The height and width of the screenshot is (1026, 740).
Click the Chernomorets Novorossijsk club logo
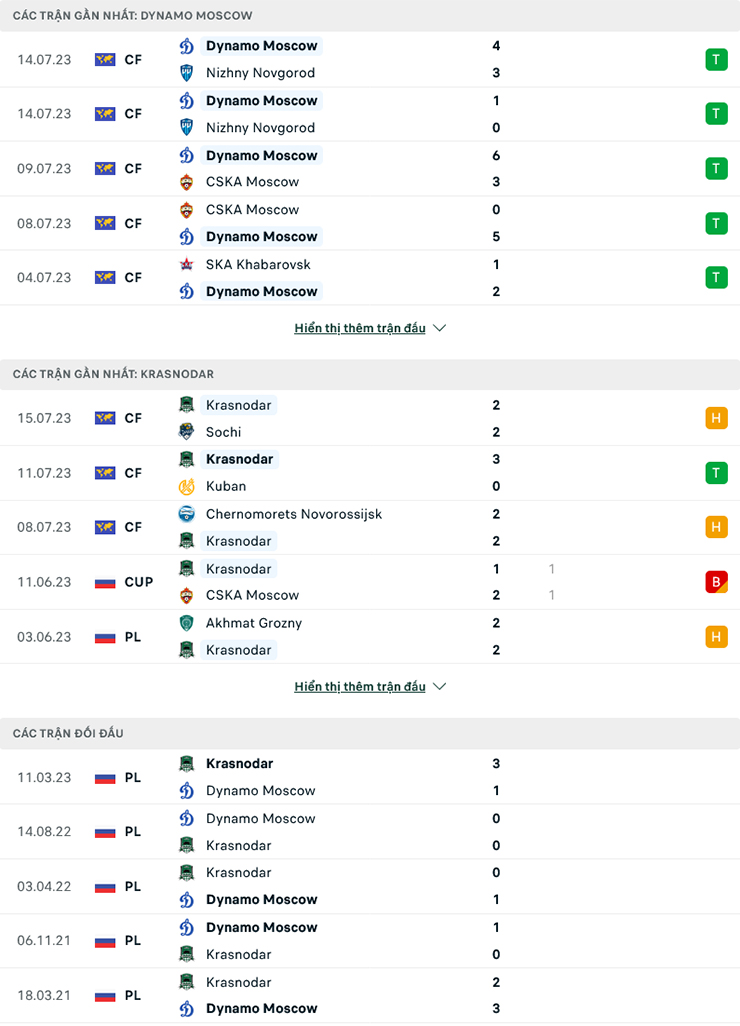[186, 514]
